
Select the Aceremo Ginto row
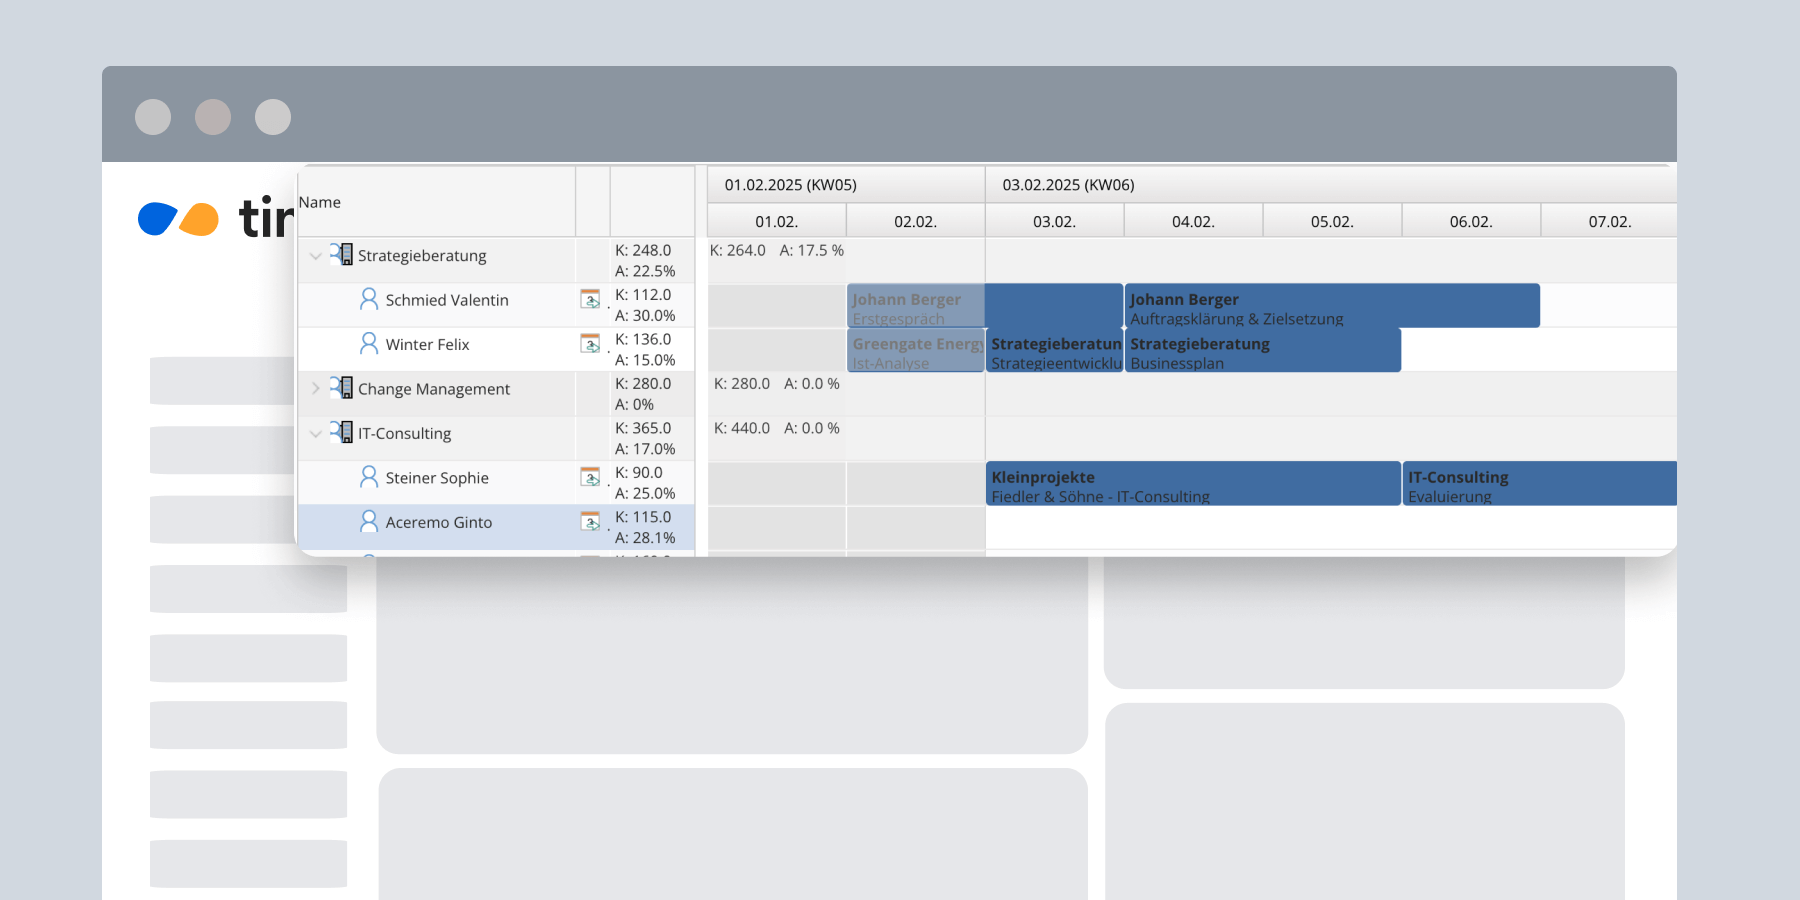[x=439, y=523]
